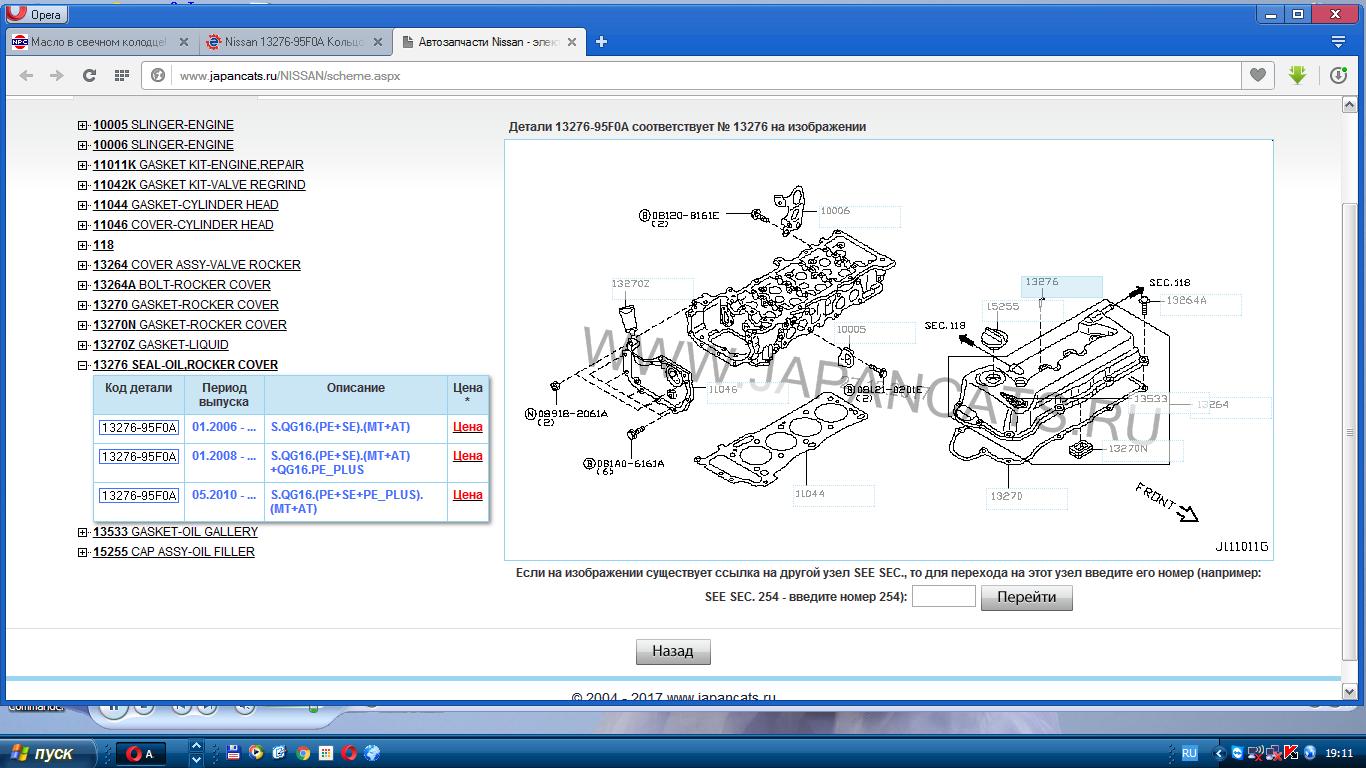
Task: Open the downloads indicator icon
Action: point(1339,75)
